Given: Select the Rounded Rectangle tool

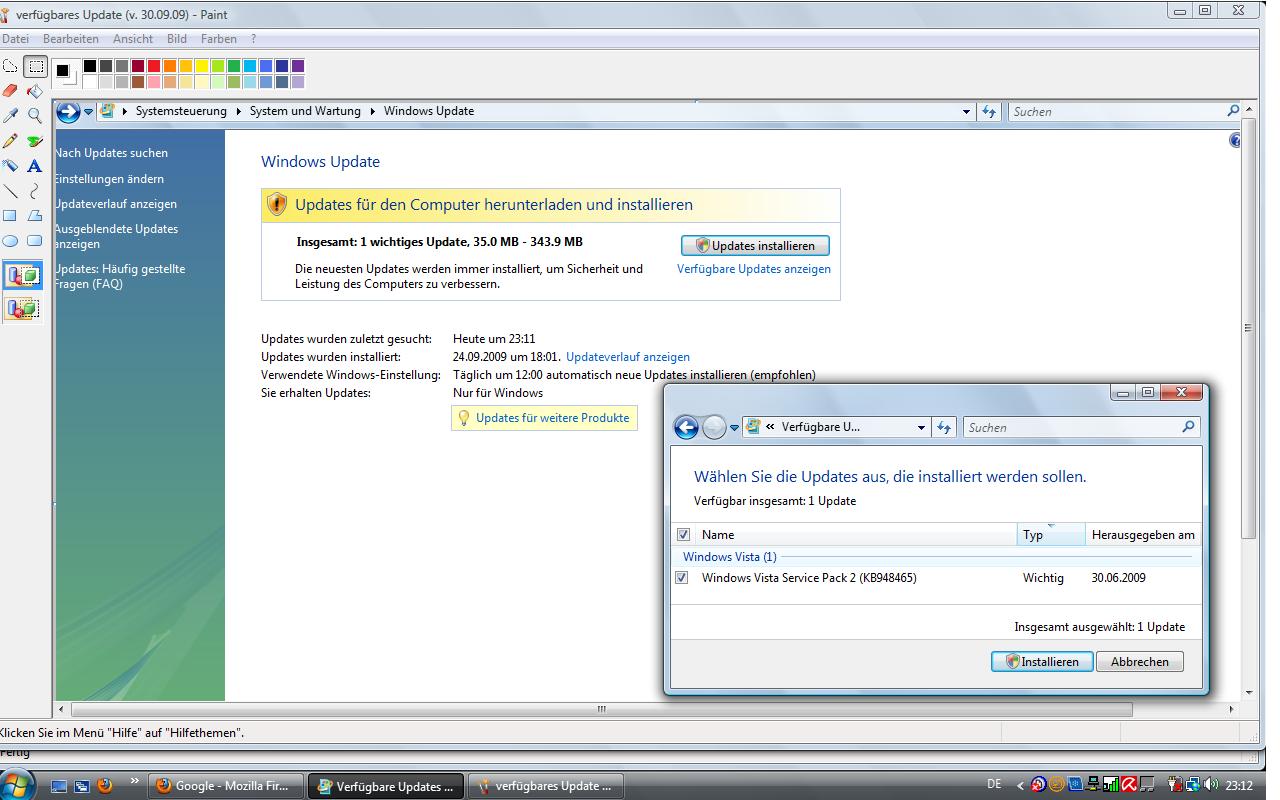Looking at the screenshot, I should pyautogui.click(x=35, y=241).
